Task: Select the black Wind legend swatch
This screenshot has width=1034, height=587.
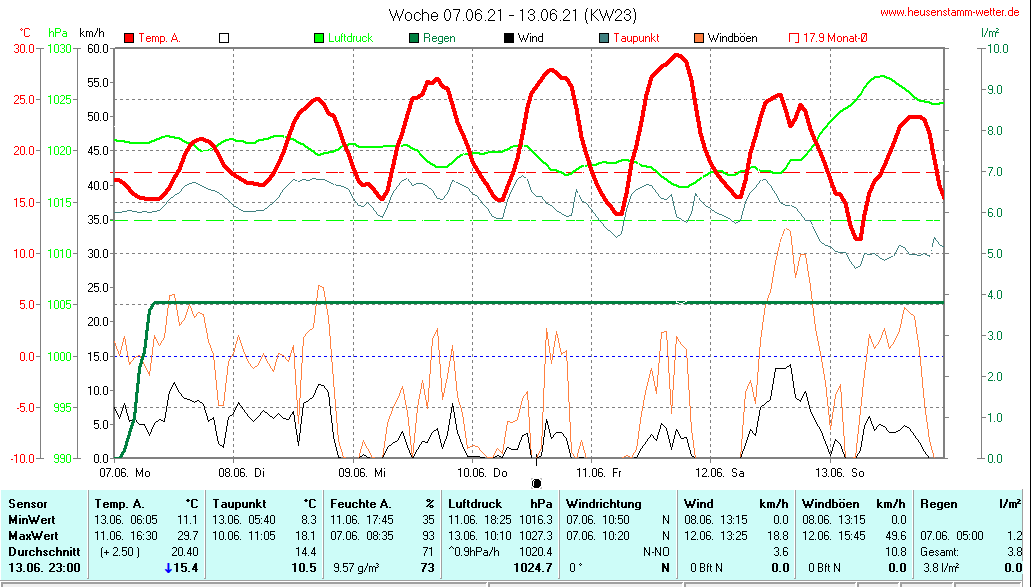Action: (x=509, y=38)
